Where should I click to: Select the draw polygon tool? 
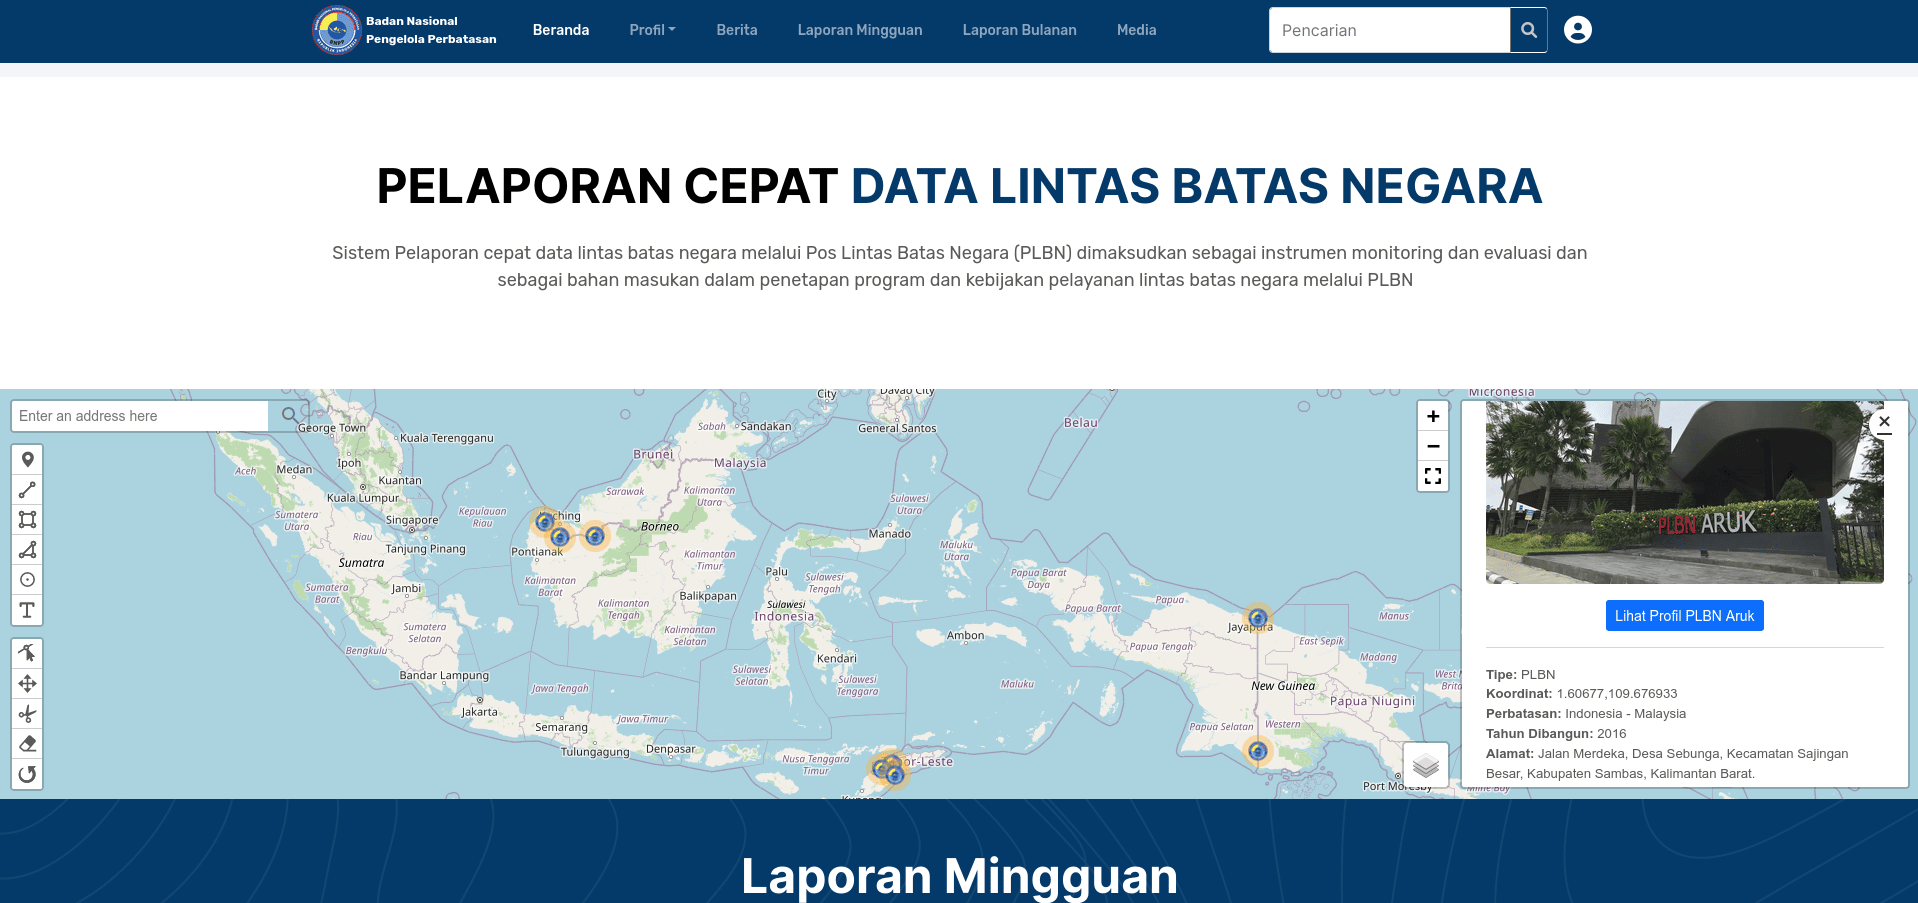point(28,550)
